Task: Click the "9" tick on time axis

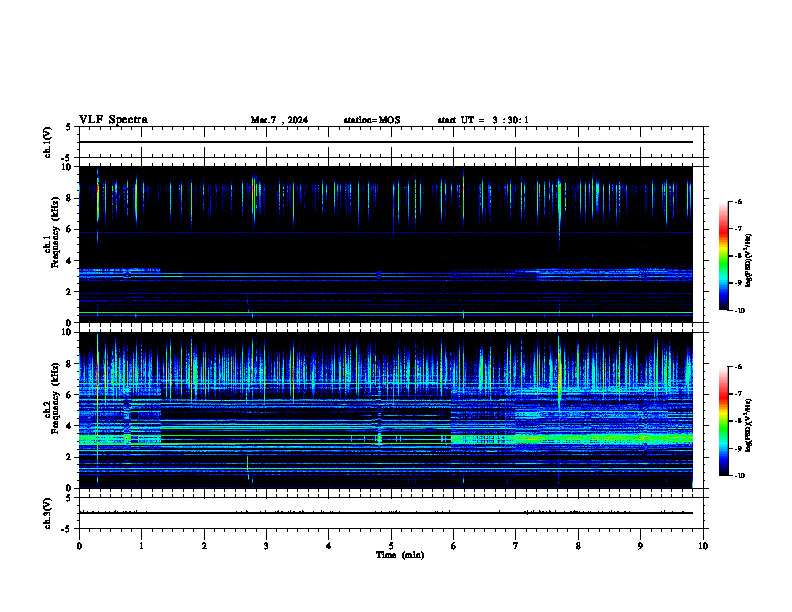Action: [640, 546]
